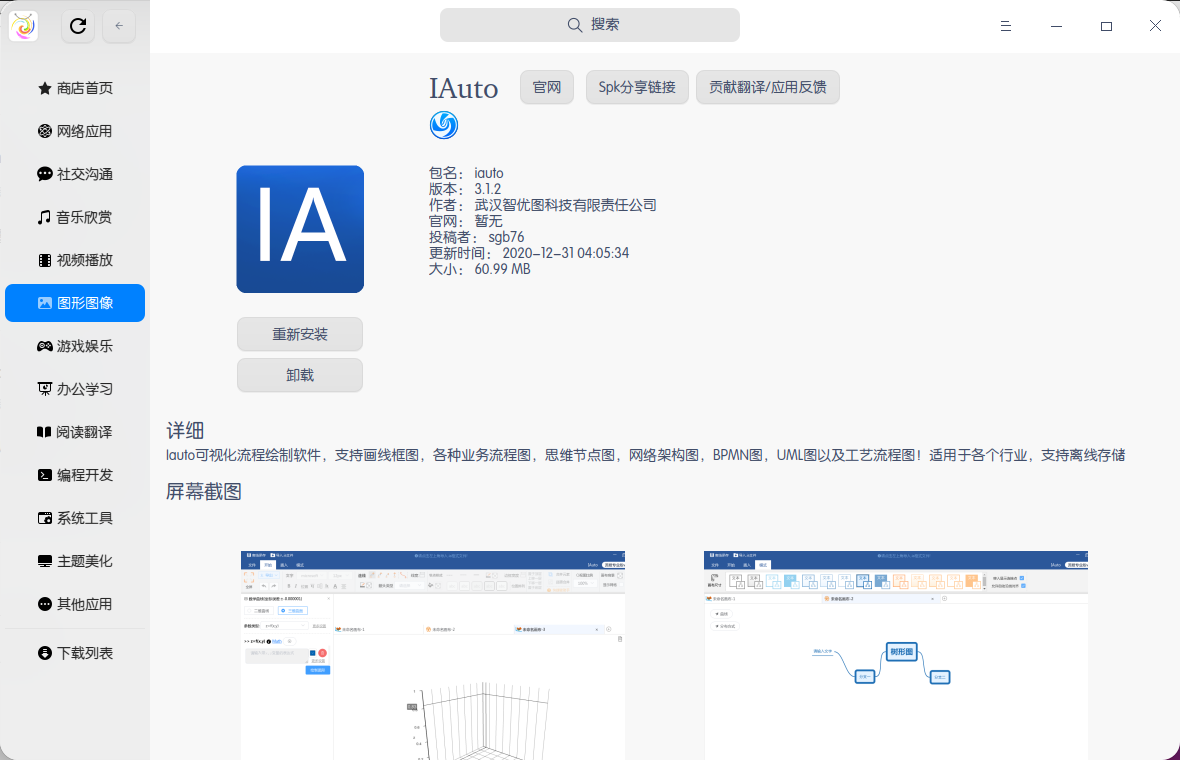Click the Spark Store logo icon

pyautogui.click(x=24, y=26)
